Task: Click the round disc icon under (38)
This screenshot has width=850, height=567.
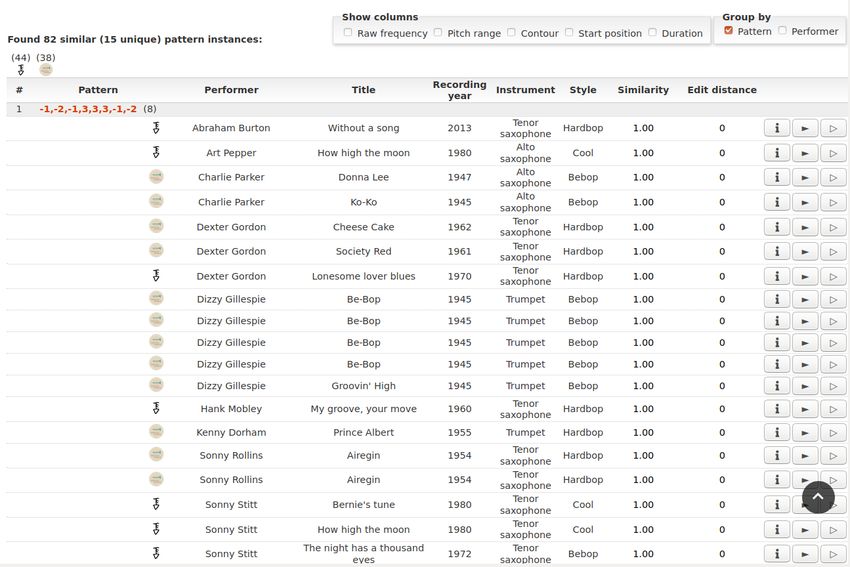Action: coord(46,69)
